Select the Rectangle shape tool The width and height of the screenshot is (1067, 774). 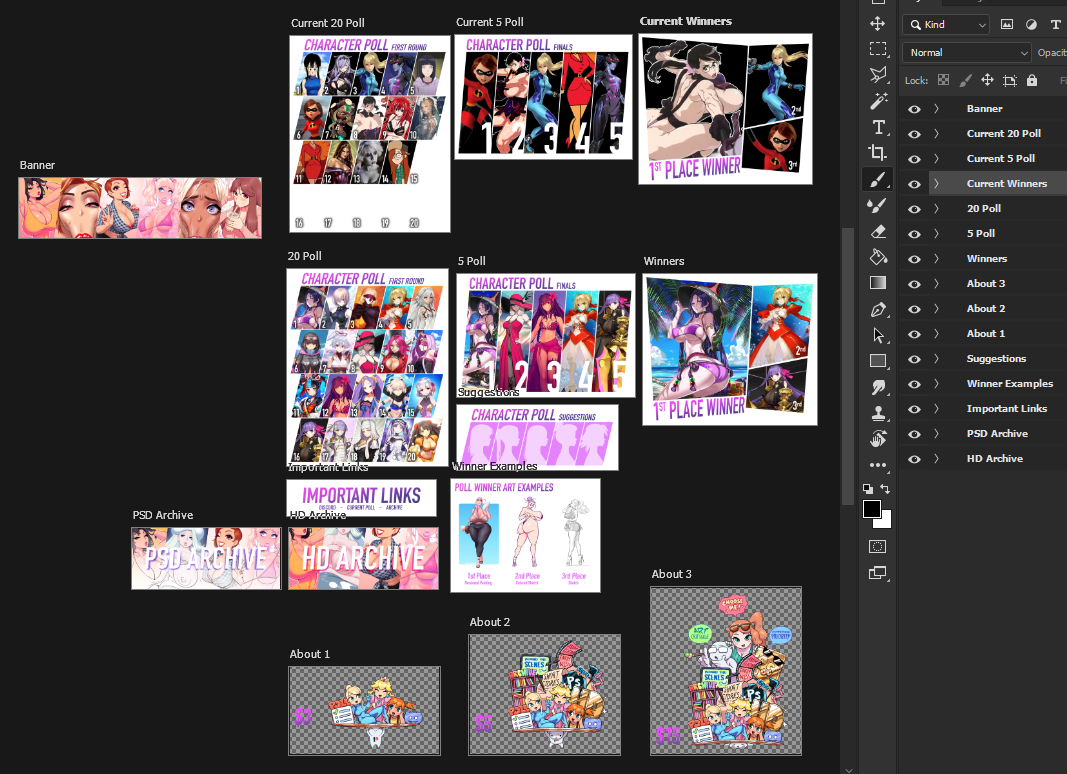878,361
